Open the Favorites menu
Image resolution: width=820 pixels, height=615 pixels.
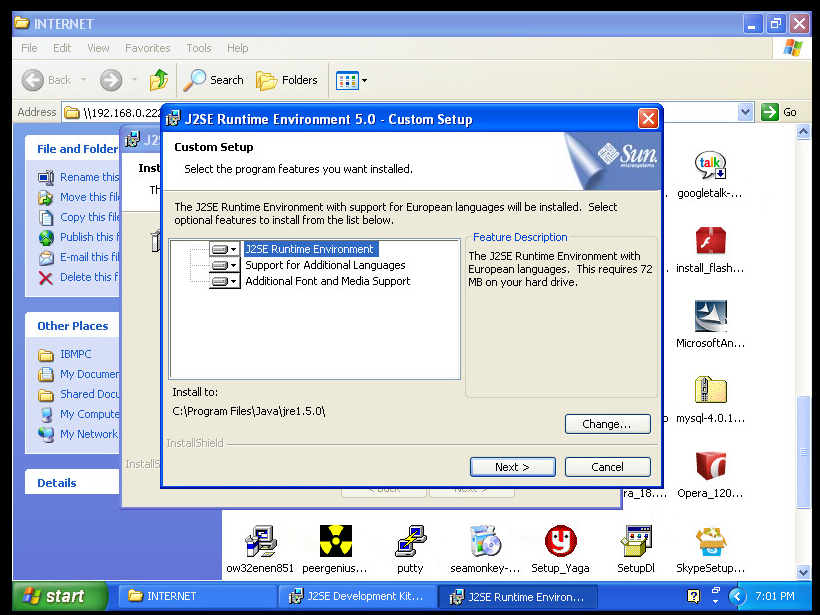pyautogui.click(x=147, y=48)
